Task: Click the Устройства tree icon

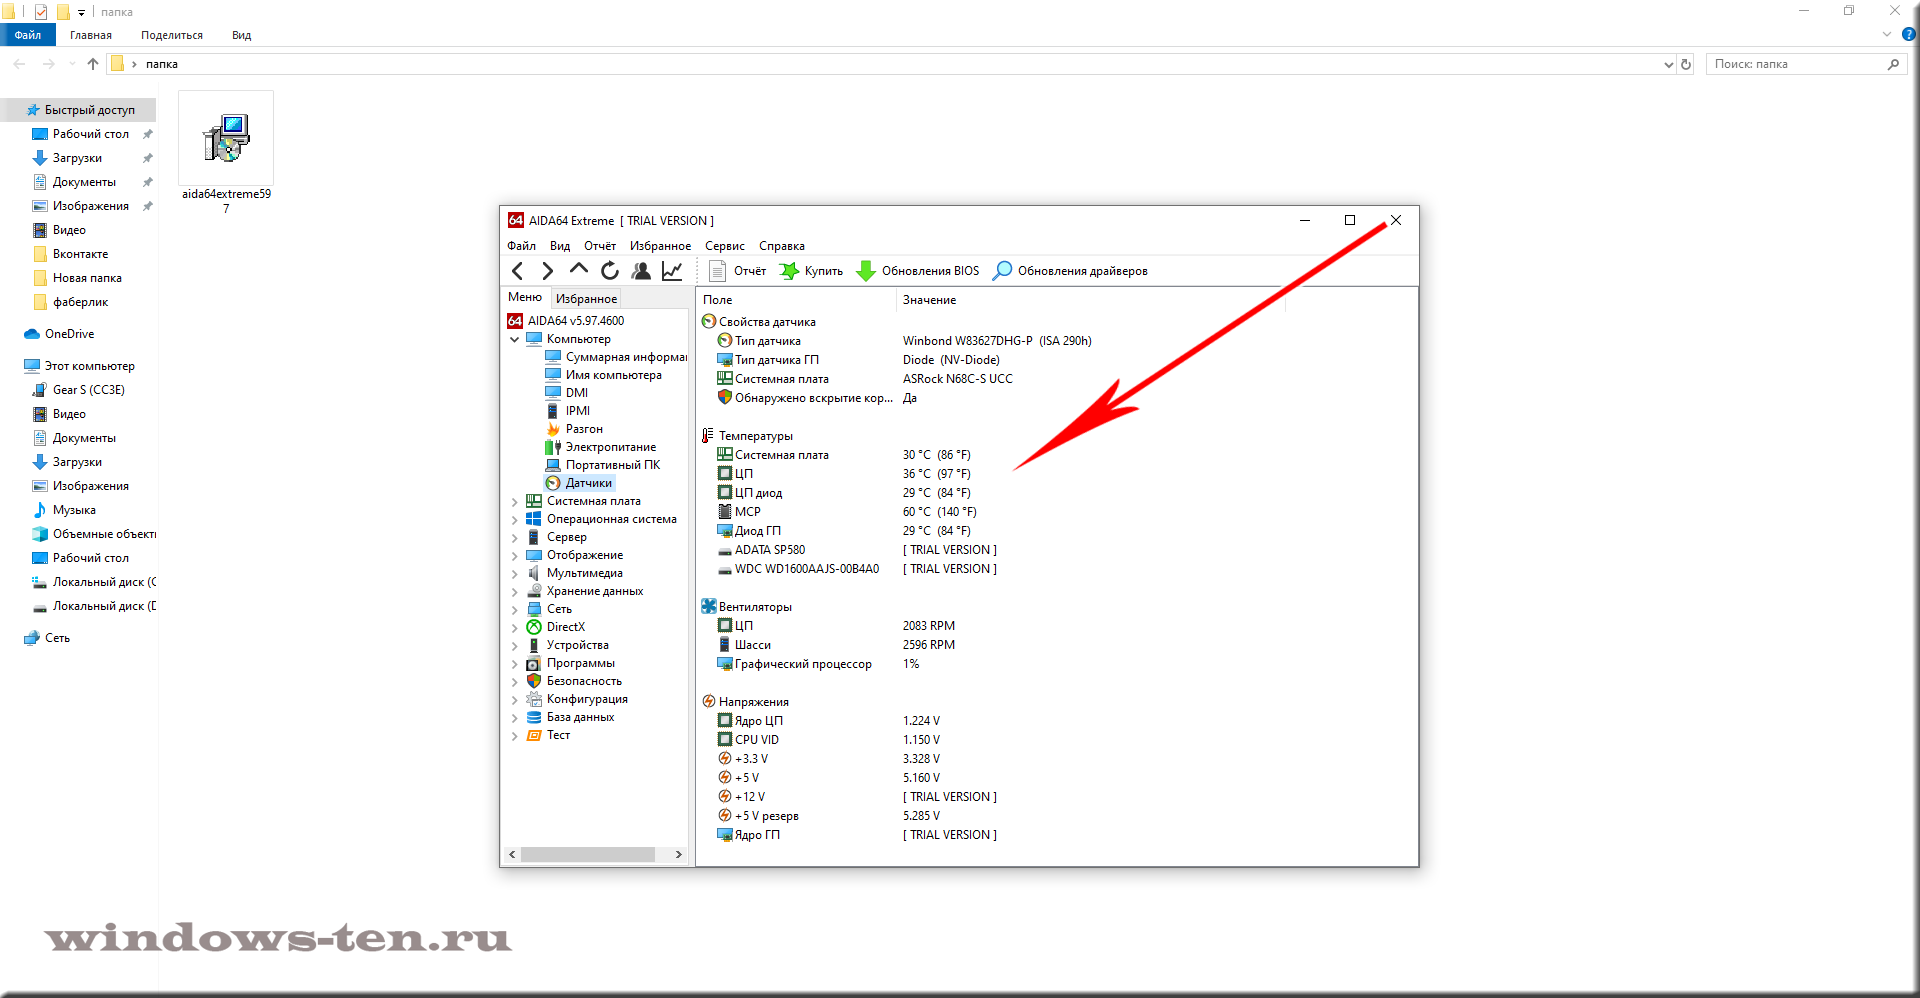Action: coord(534,645)
